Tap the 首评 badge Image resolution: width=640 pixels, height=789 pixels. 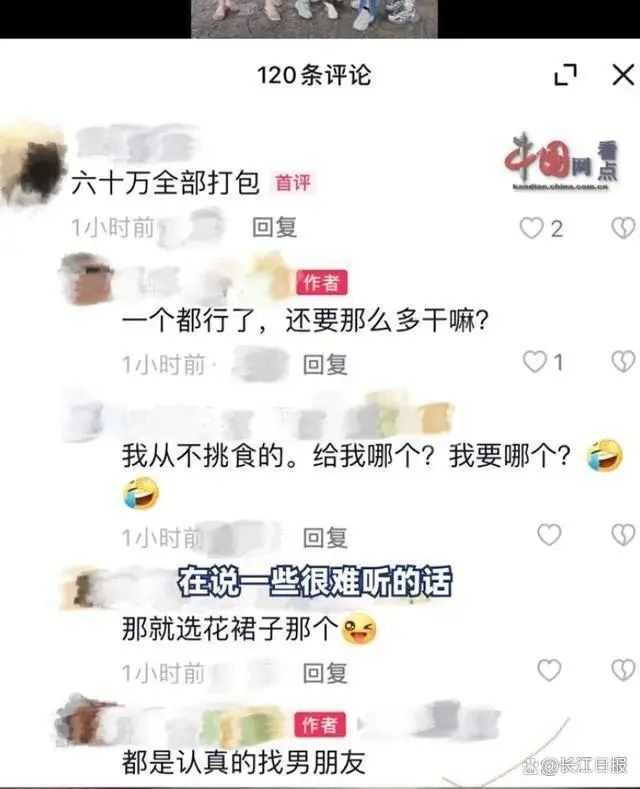pyautogui.click(x=293, y=183)
